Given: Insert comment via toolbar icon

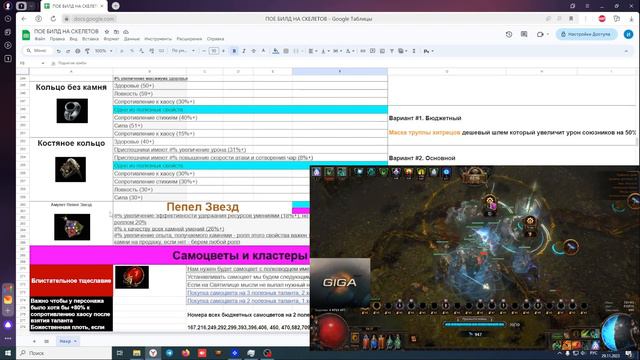Looking at the screenshot, I should 372,51.
